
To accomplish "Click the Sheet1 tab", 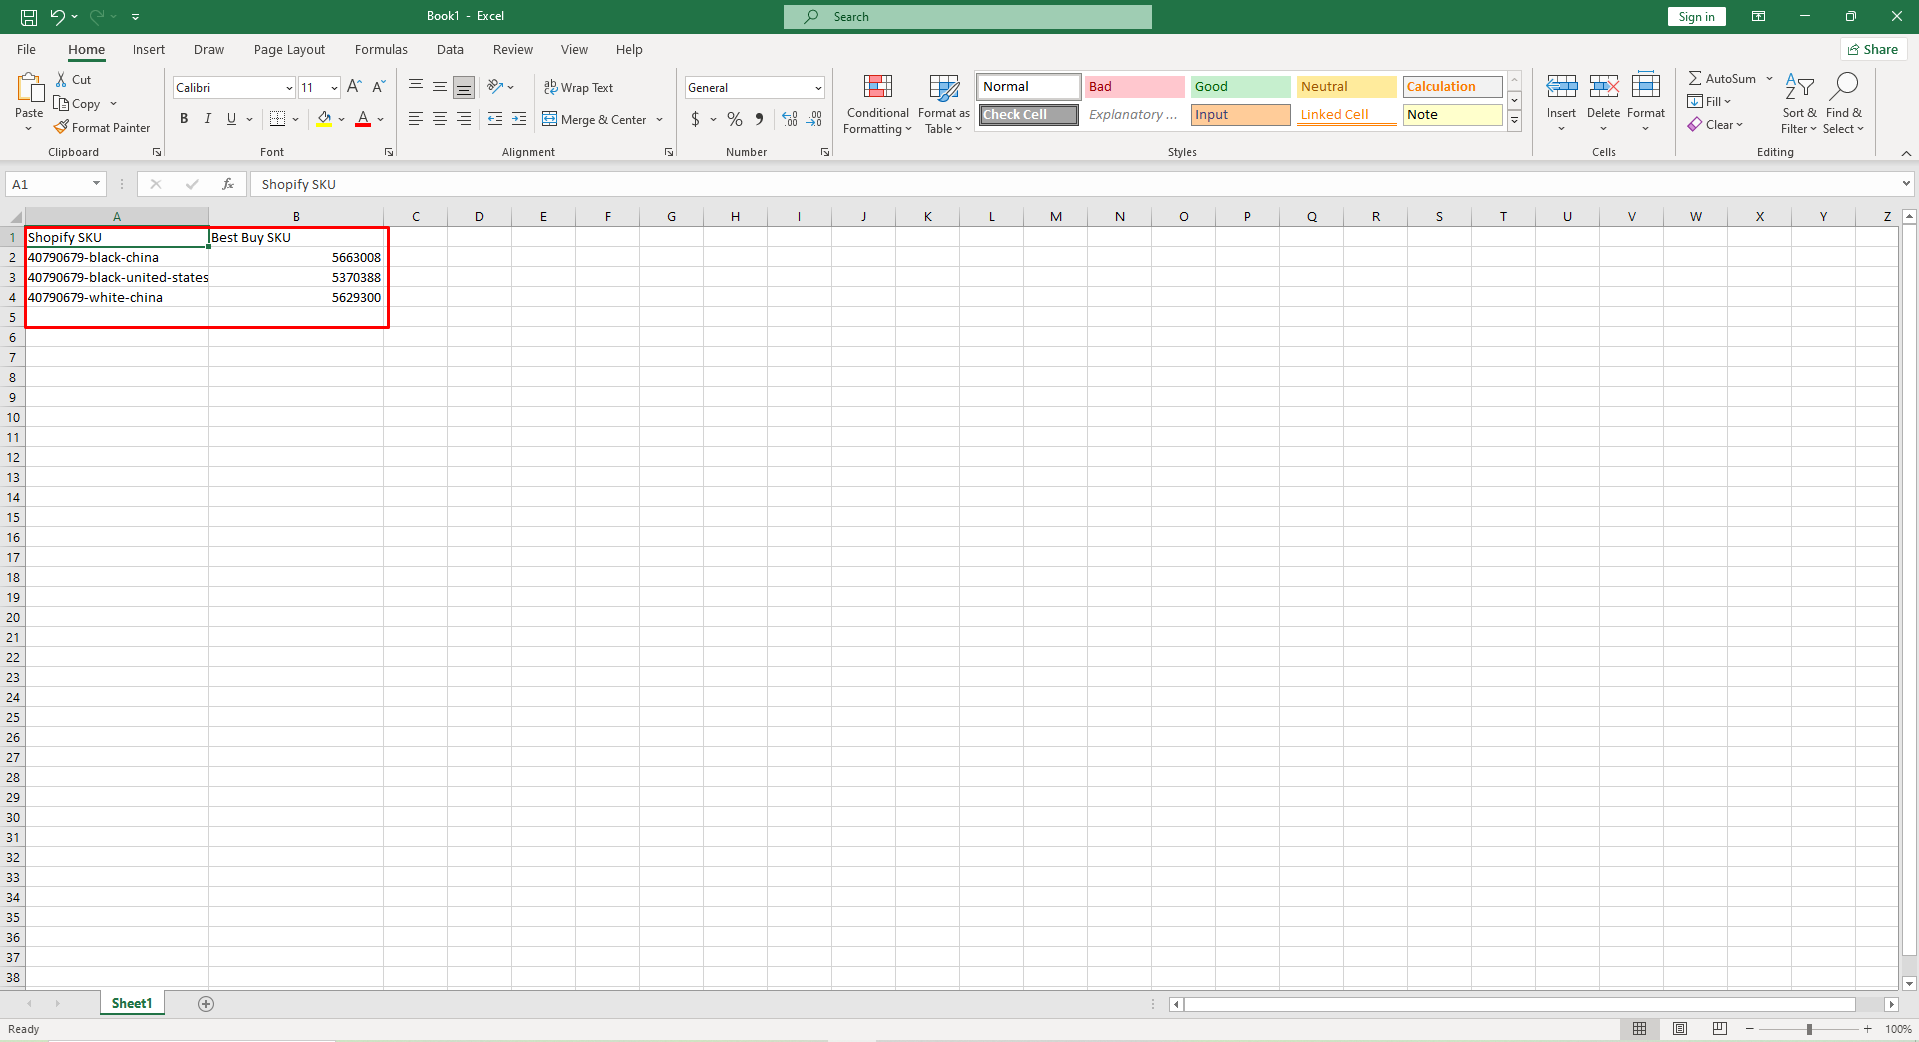I will coord(131,1003).
